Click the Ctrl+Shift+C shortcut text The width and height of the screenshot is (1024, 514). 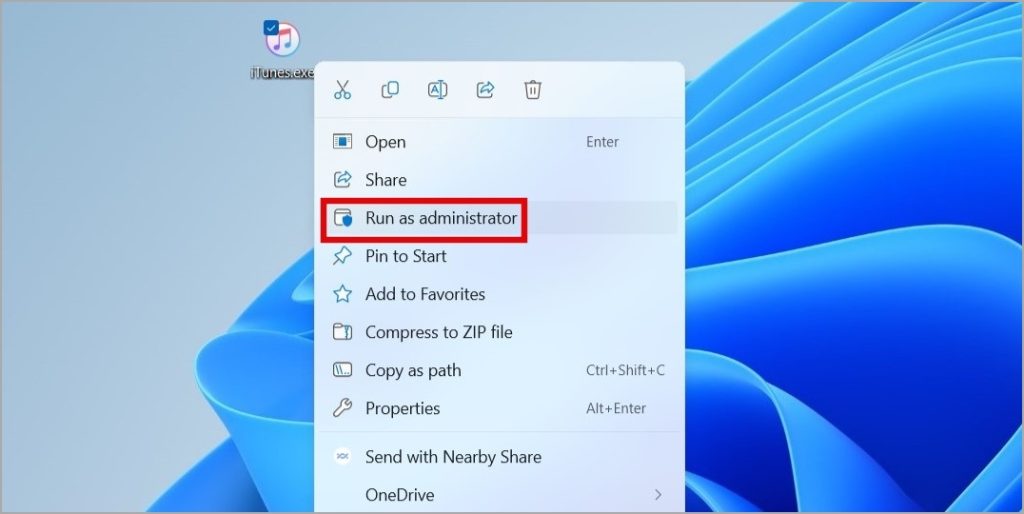pos(625,370)
